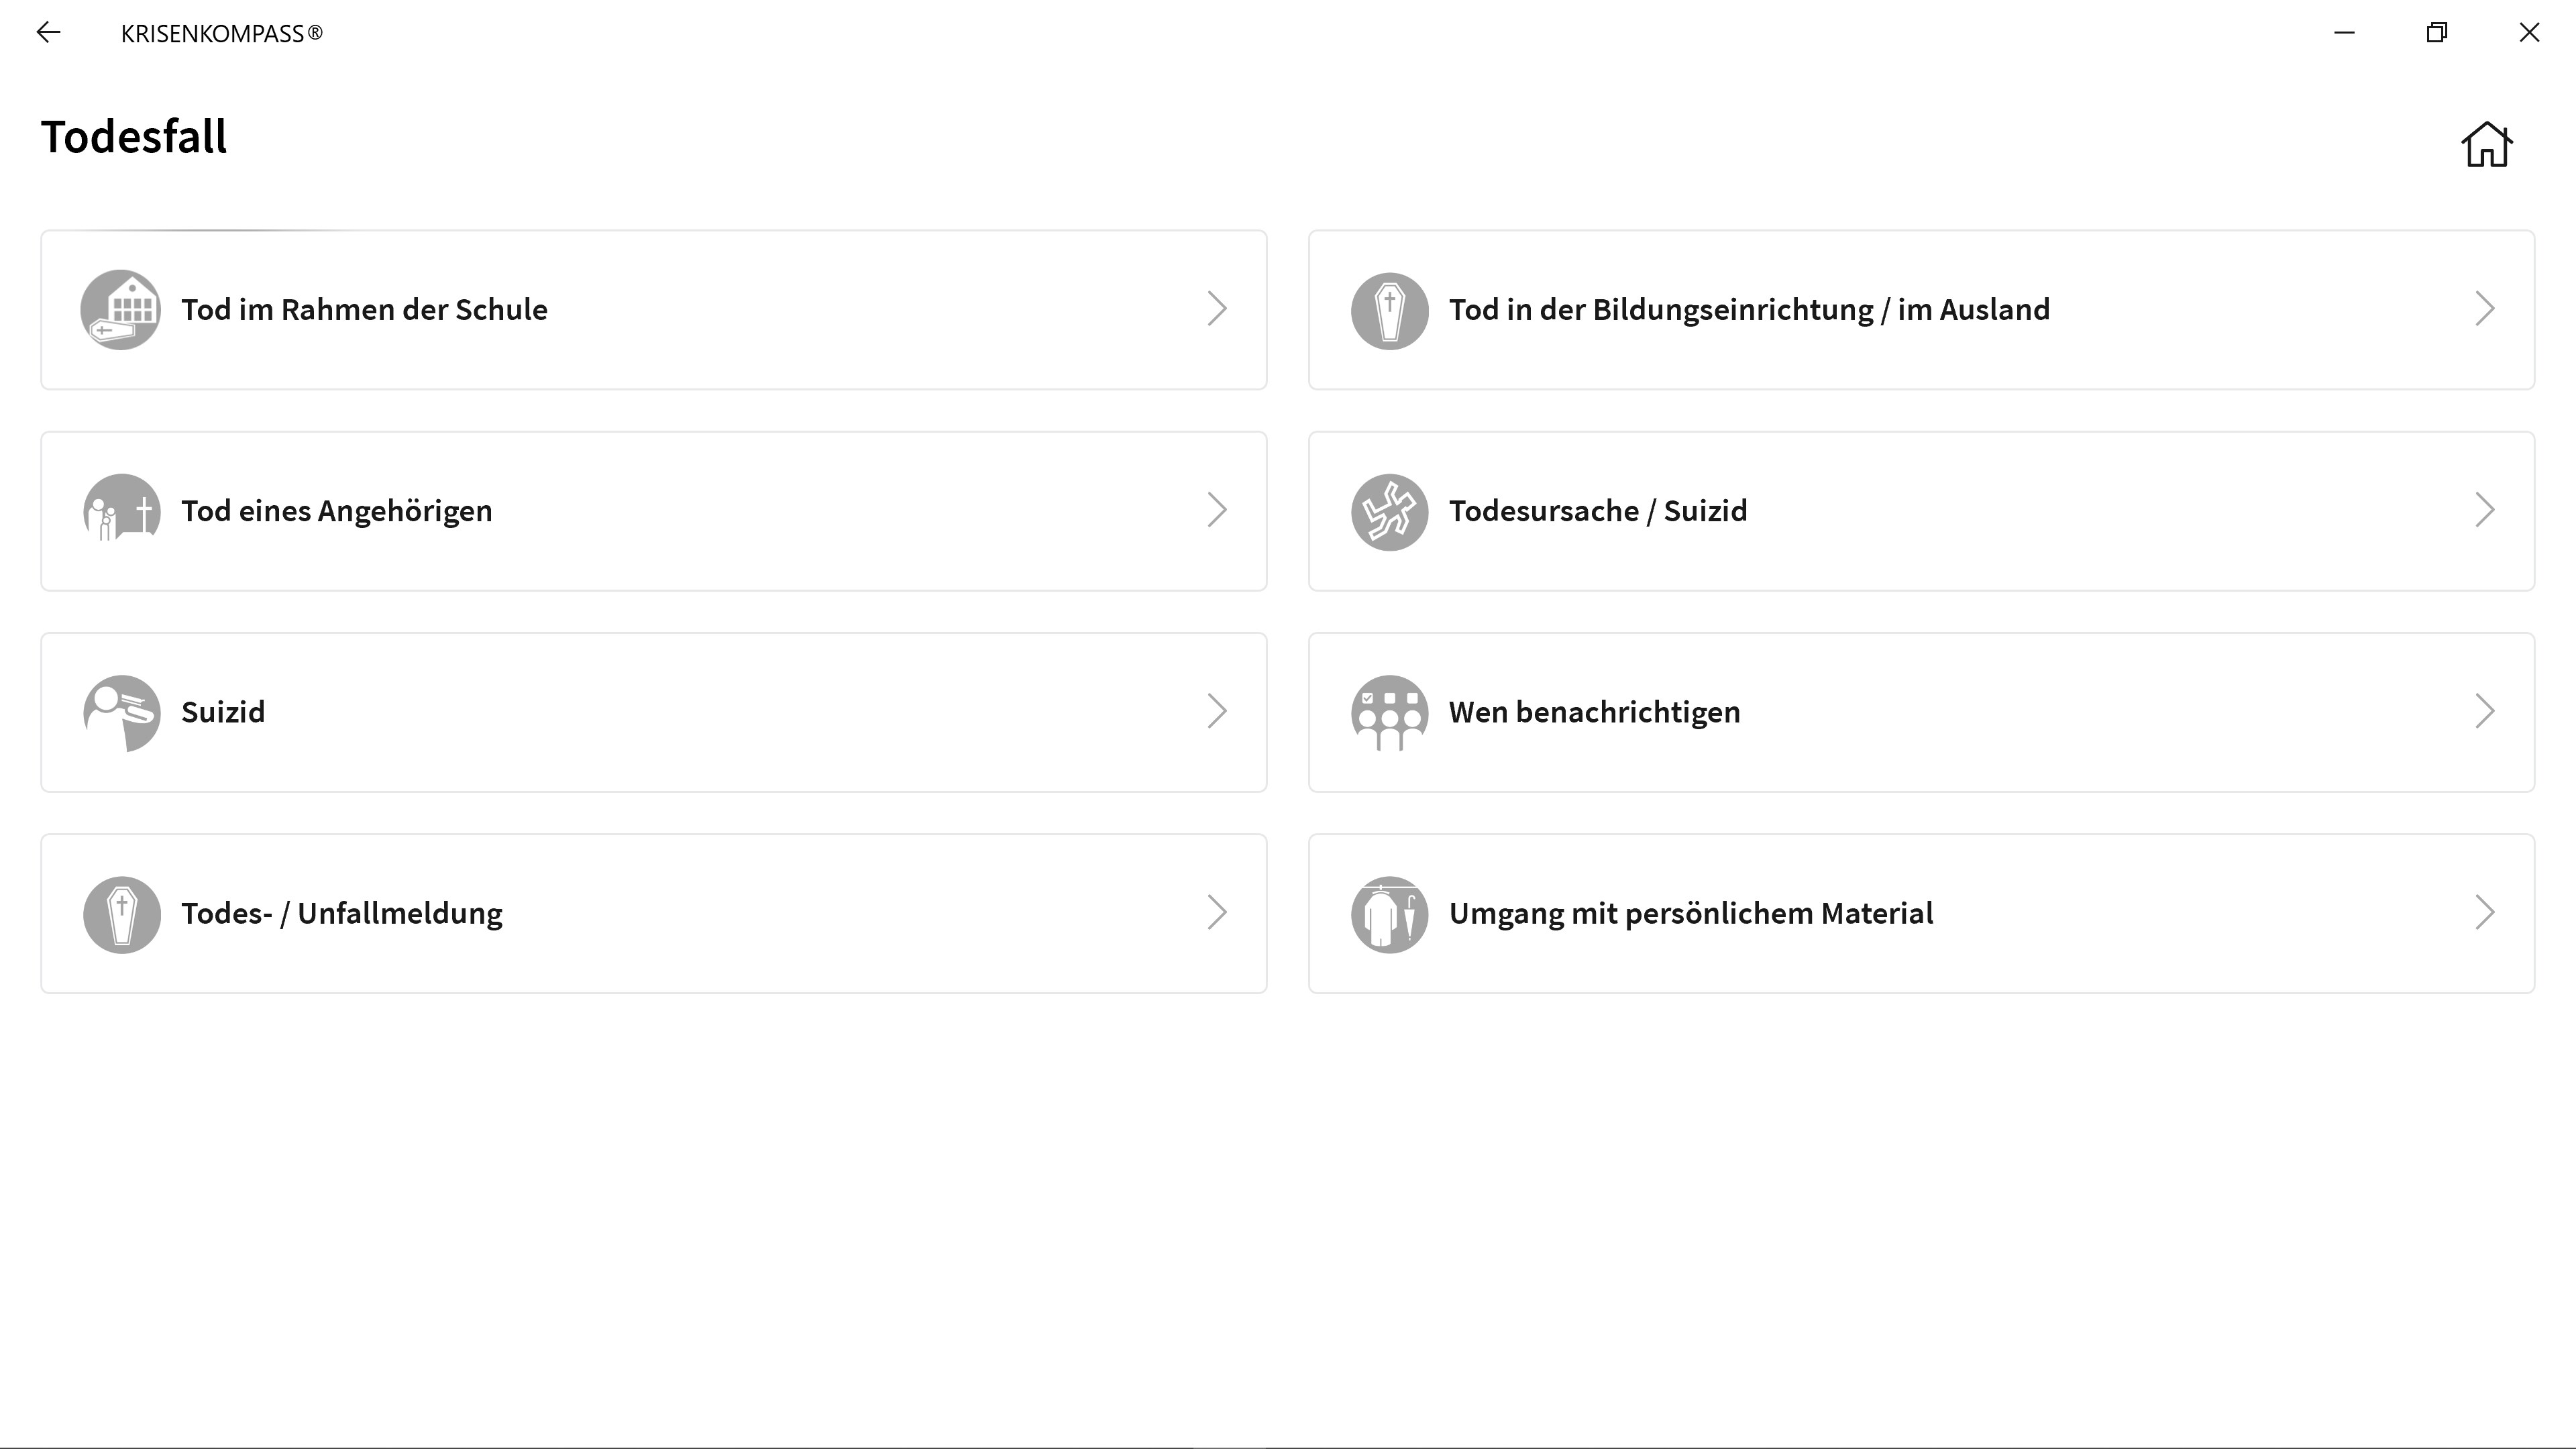Click the people group notification icon
Image resolution: width=2576 pixels, height=1449 pixels.
1389,712
